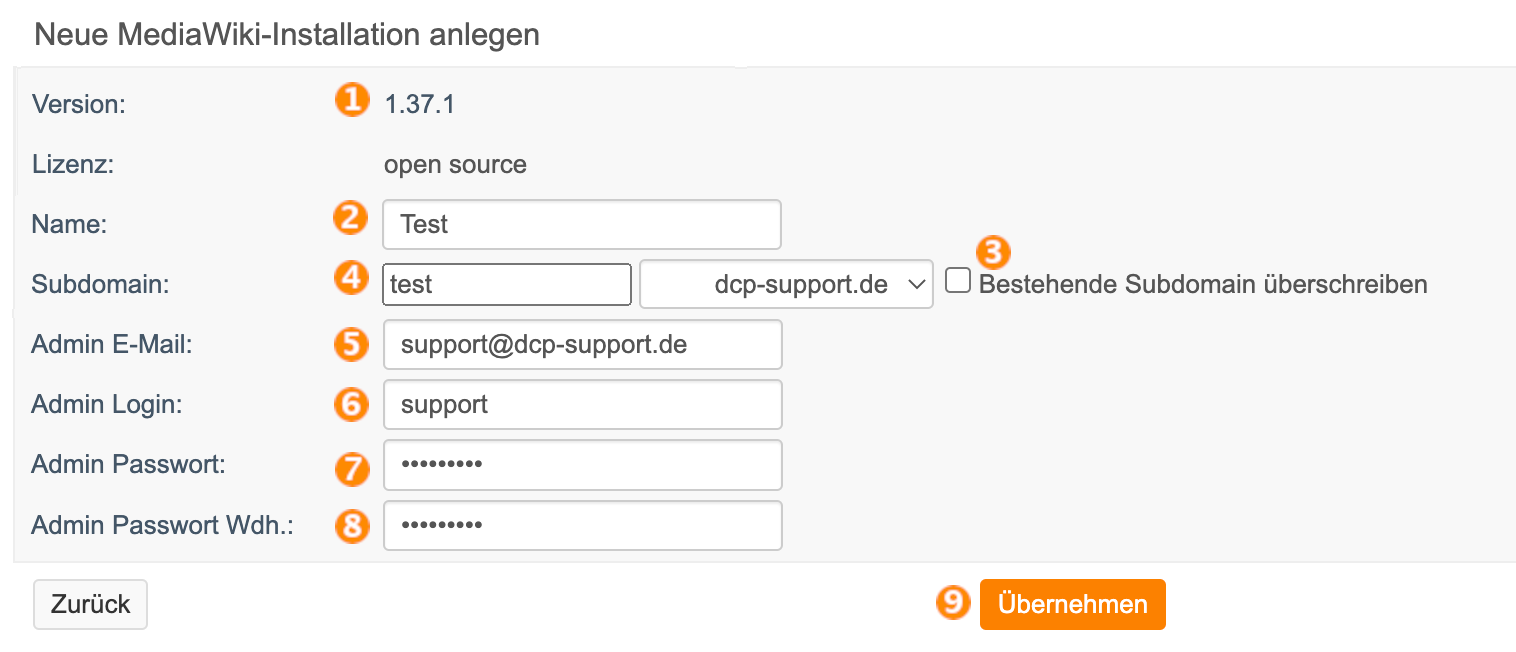Click the orange number 3 marker above checkbox
Image resolution: width=1516 pixels, height=652 pixels.
point(993,251)
